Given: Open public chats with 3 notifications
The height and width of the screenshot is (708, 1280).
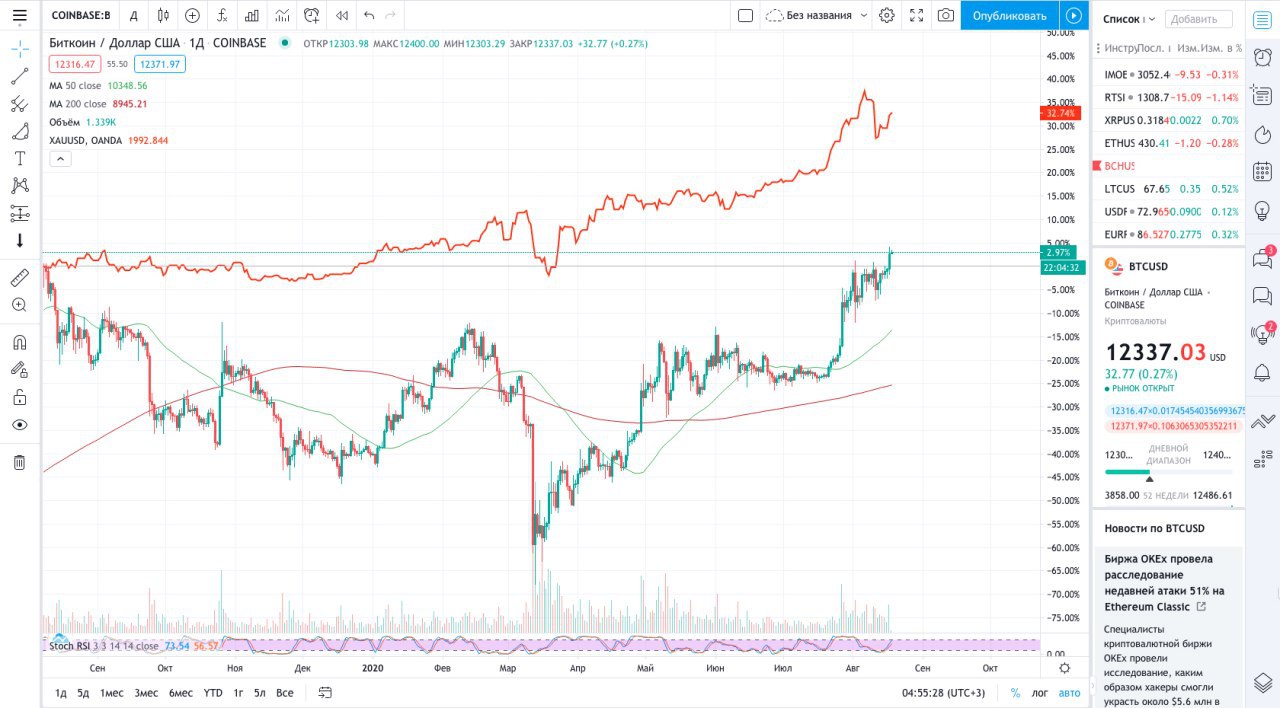Looking at the screenshot, I should coord(1262,258).
